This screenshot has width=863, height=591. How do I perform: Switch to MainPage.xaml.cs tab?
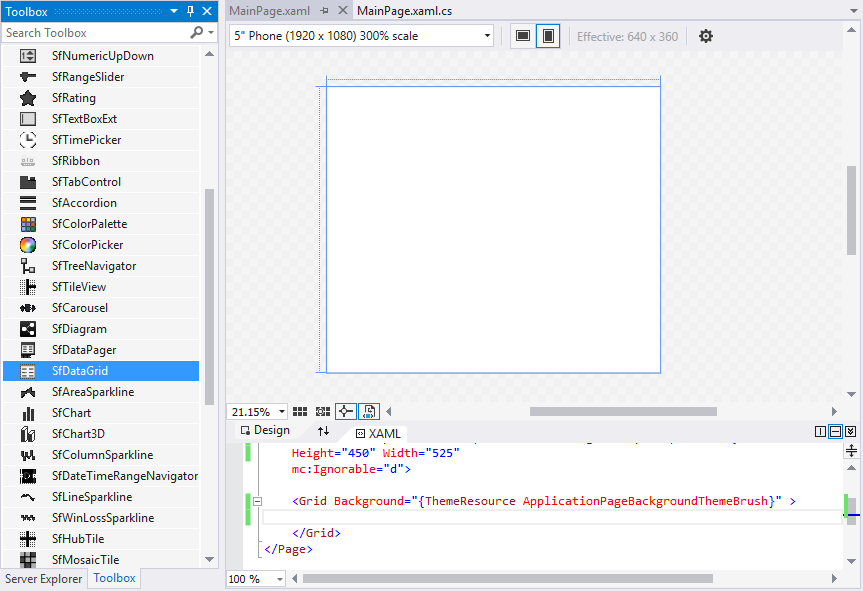(405, 11)
